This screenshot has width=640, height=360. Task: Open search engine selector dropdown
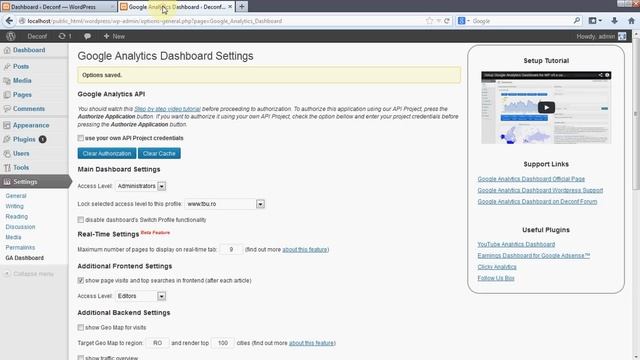click(463, 21)
